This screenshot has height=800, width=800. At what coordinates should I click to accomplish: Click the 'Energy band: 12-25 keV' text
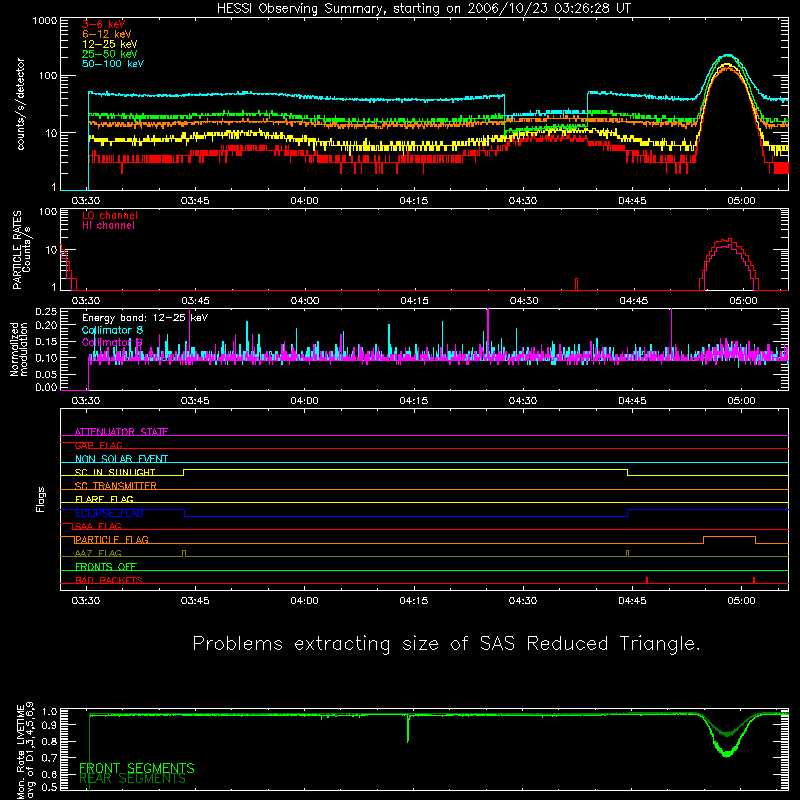click(145, 318)
